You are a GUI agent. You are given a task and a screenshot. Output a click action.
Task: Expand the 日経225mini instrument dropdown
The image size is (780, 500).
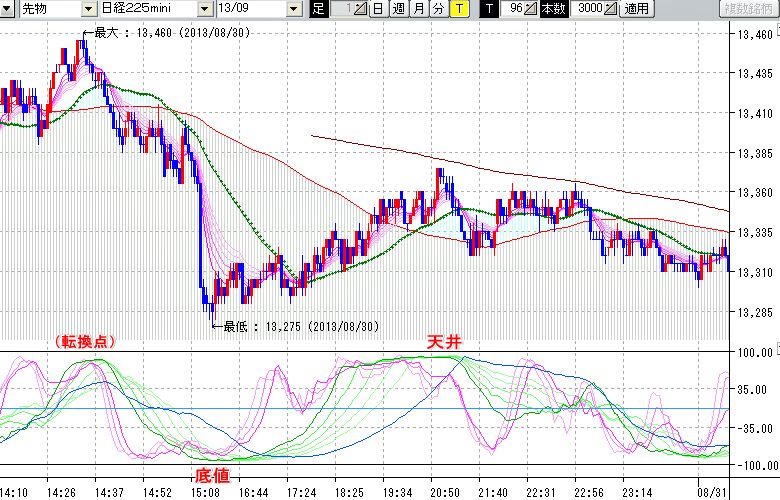[x=204, y=9]
